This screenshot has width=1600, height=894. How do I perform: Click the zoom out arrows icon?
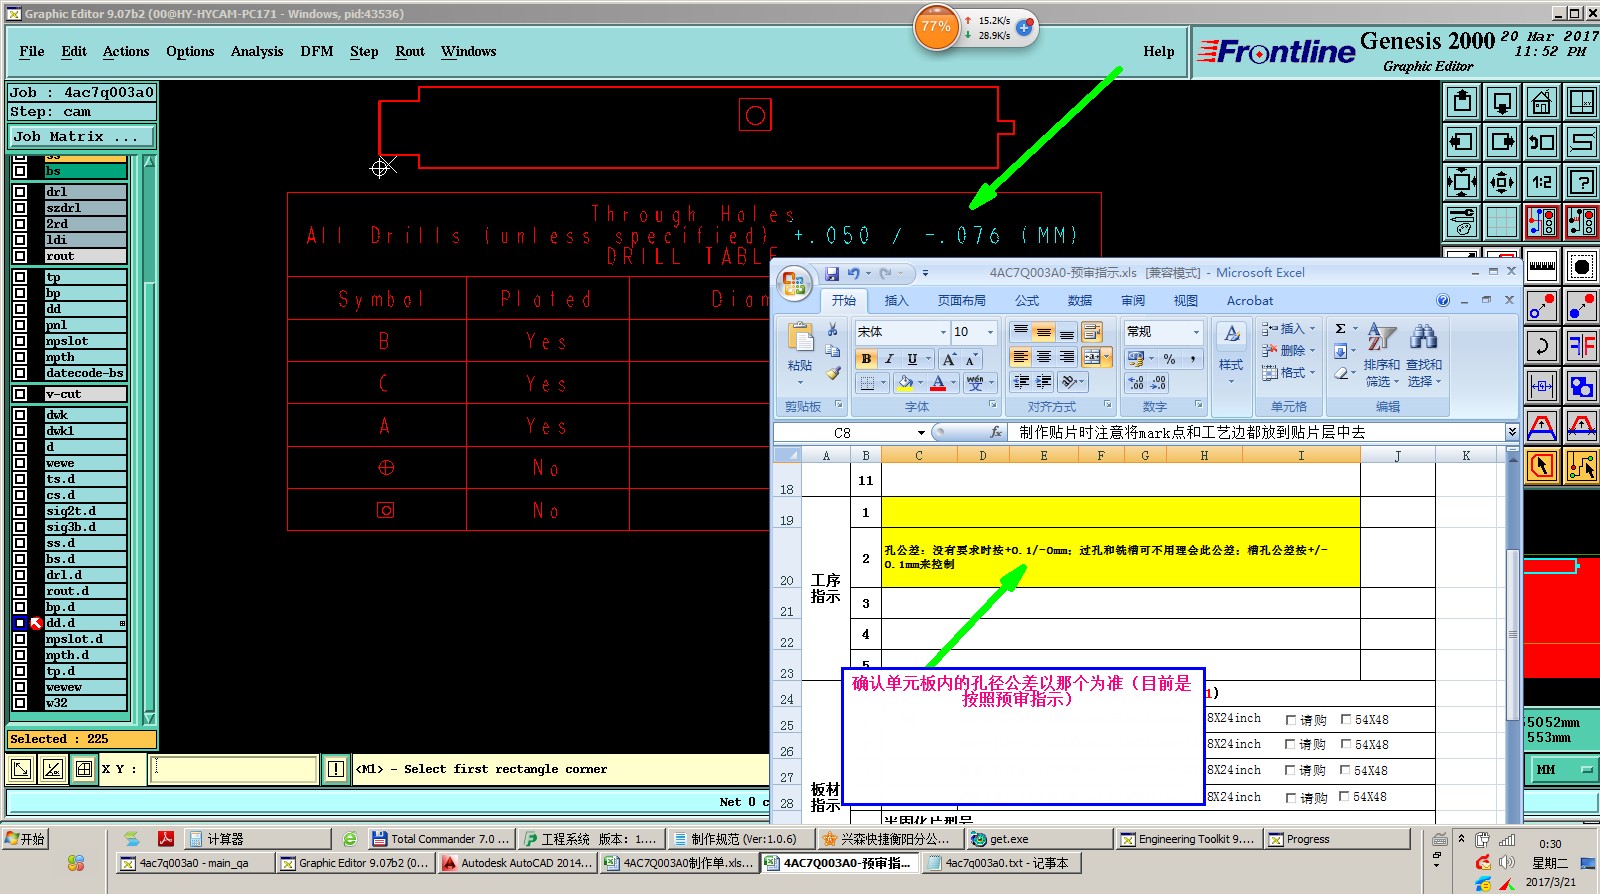pyautogui.click(x=1502, y=182)
